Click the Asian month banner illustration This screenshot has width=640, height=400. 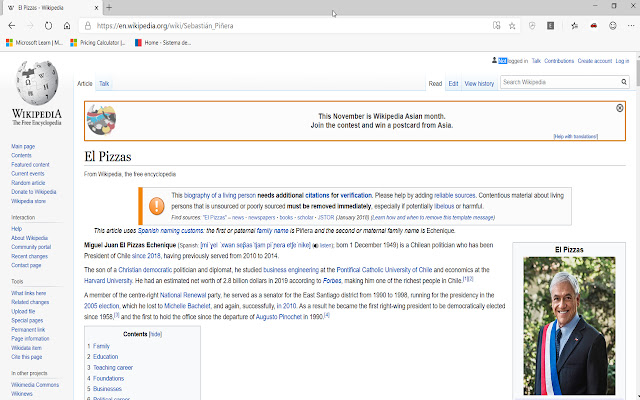pyautogui.click(x=101, y=120)
